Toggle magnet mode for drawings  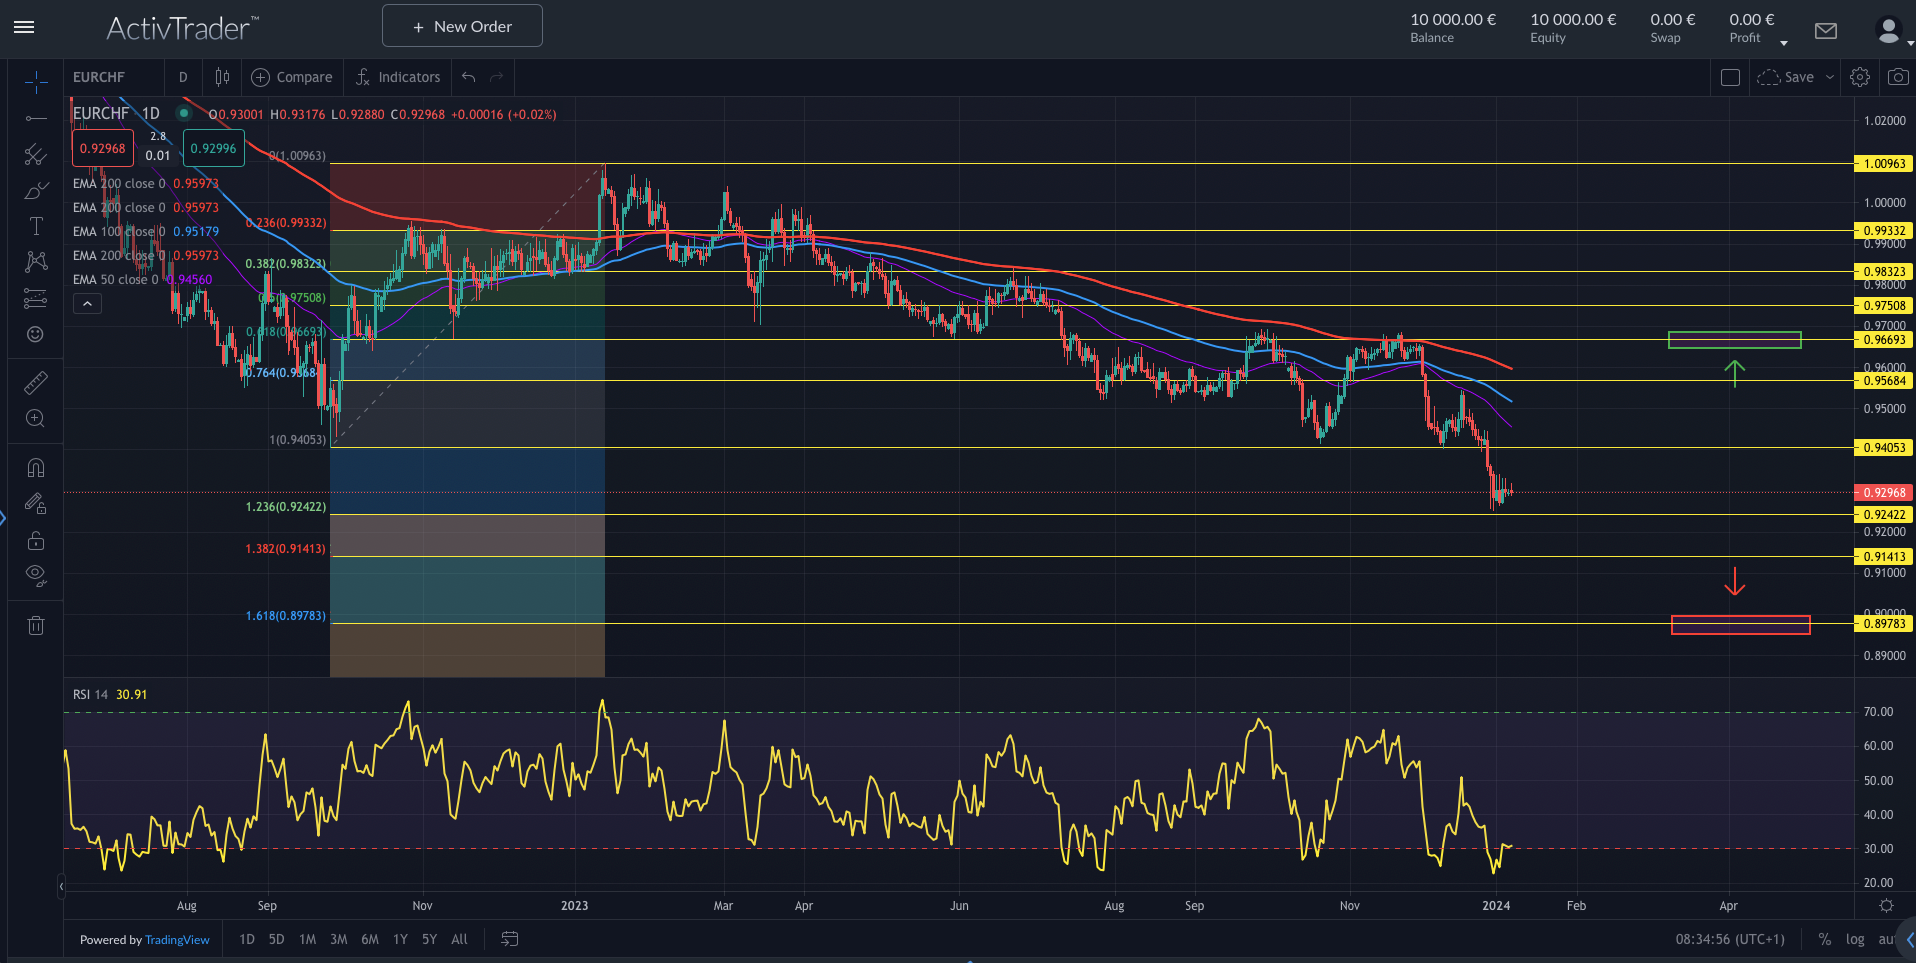(36, 467)
